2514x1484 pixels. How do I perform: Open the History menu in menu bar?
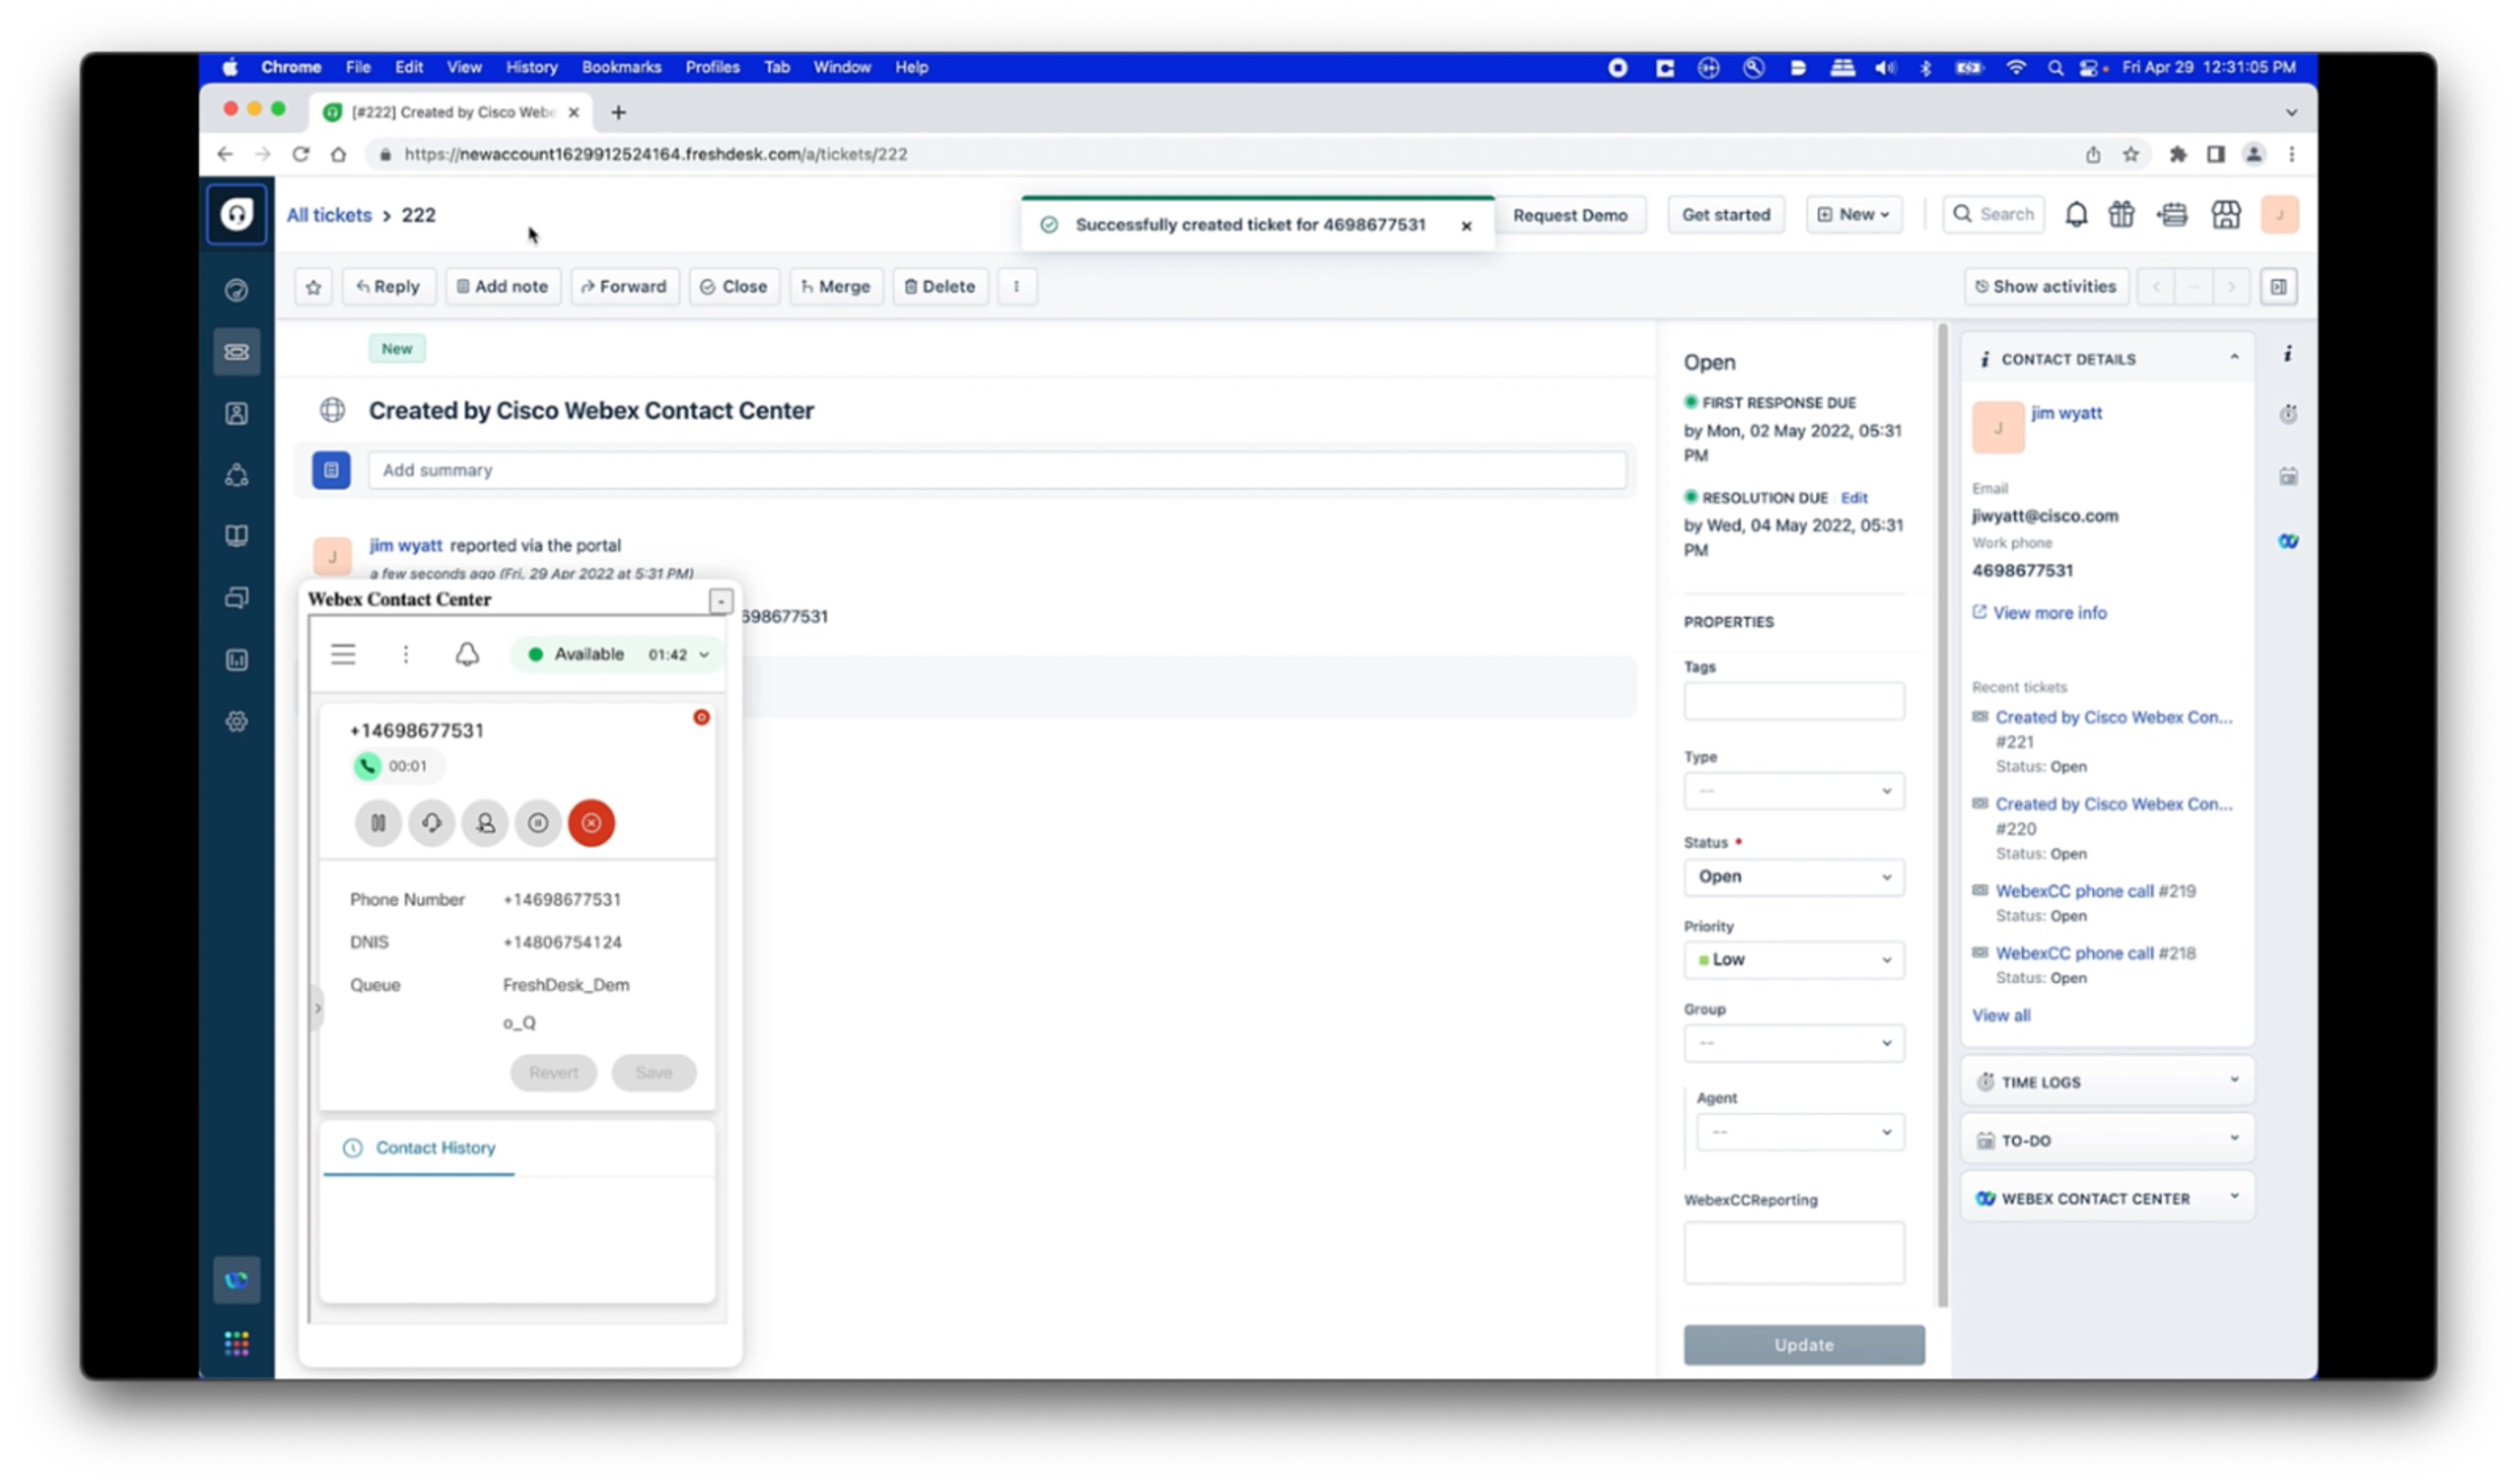click(x=531, y=67)
